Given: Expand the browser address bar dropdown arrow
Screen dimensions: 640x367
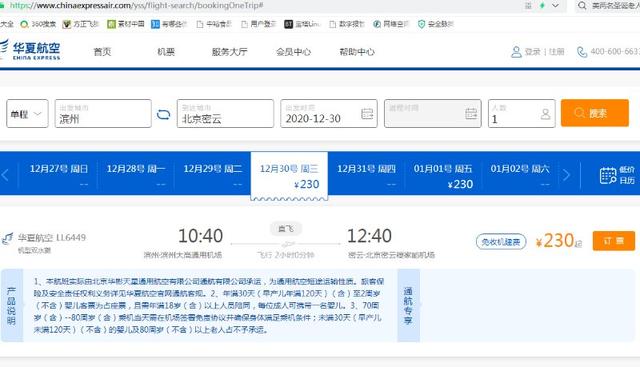Looking at the screenshot, I should pos(555,6).
